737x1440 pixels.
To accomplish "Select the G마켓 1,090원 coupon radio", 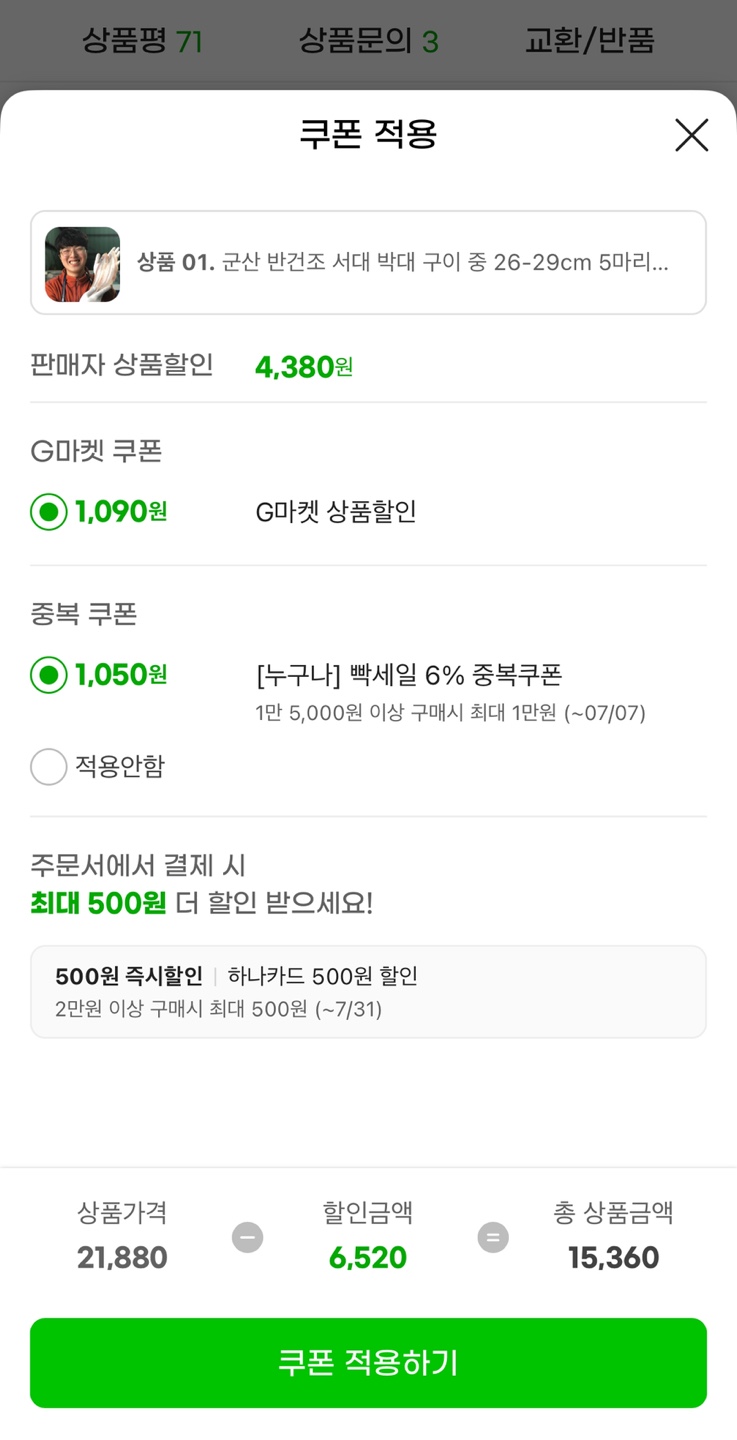I will pyautogui.click(x=49, y=512).
